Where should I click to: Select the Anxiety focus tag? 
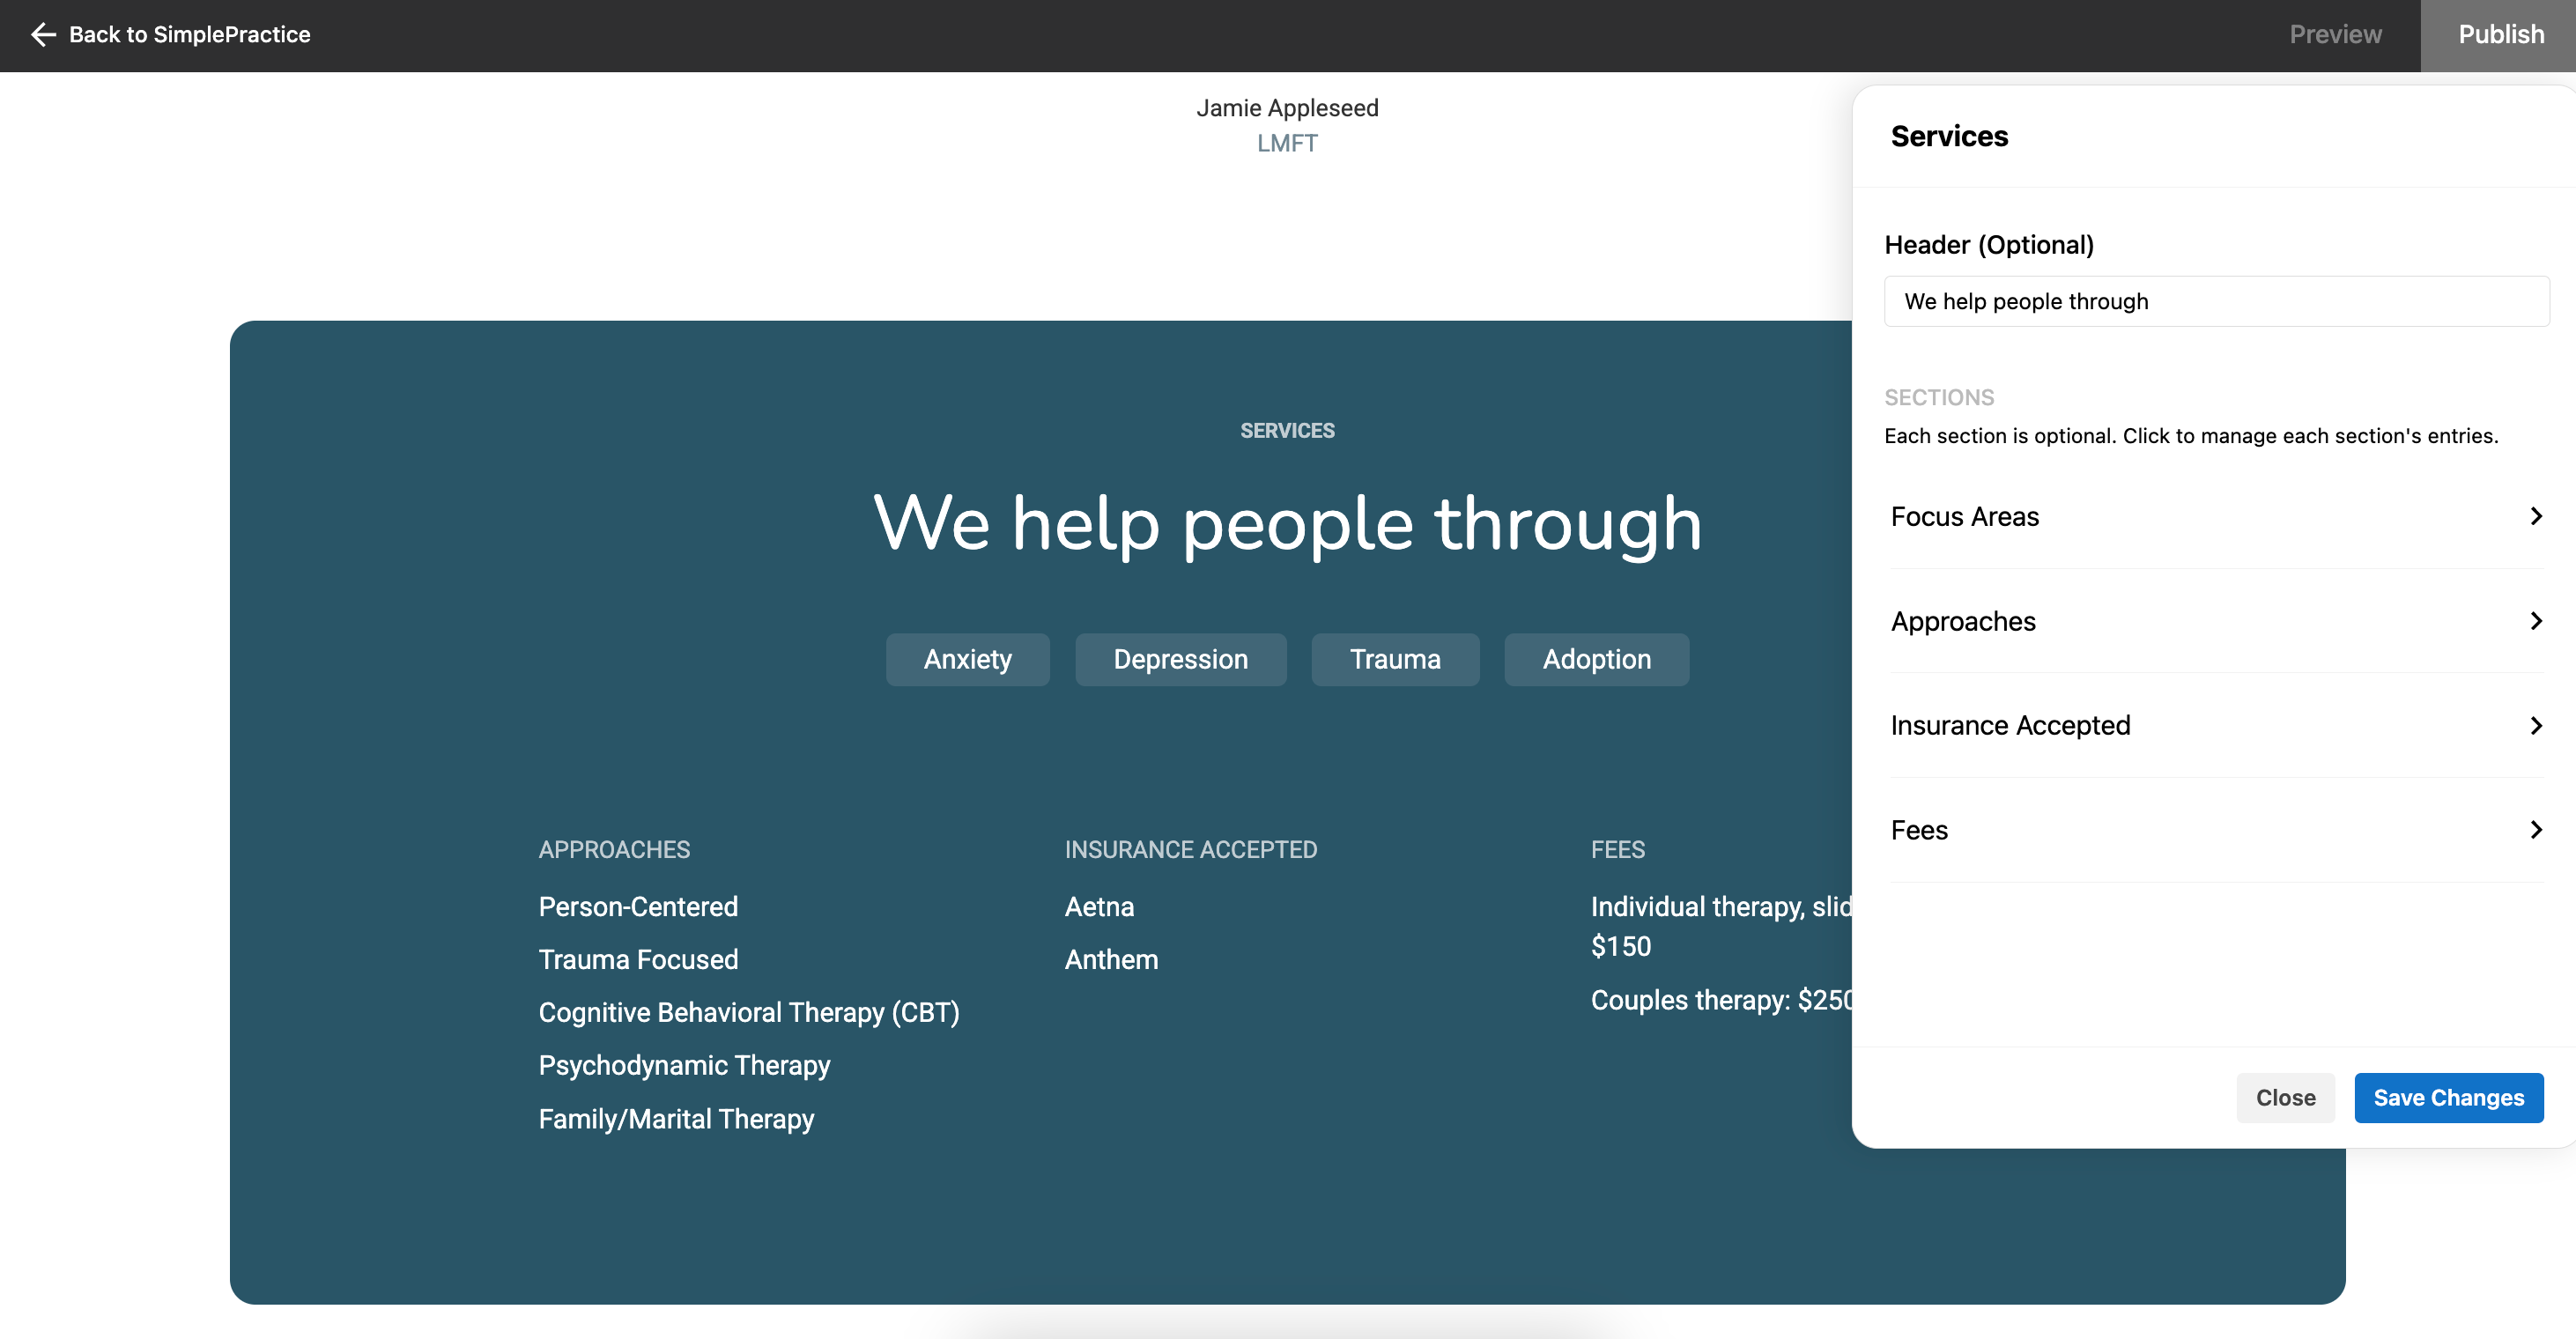[967, 660]
